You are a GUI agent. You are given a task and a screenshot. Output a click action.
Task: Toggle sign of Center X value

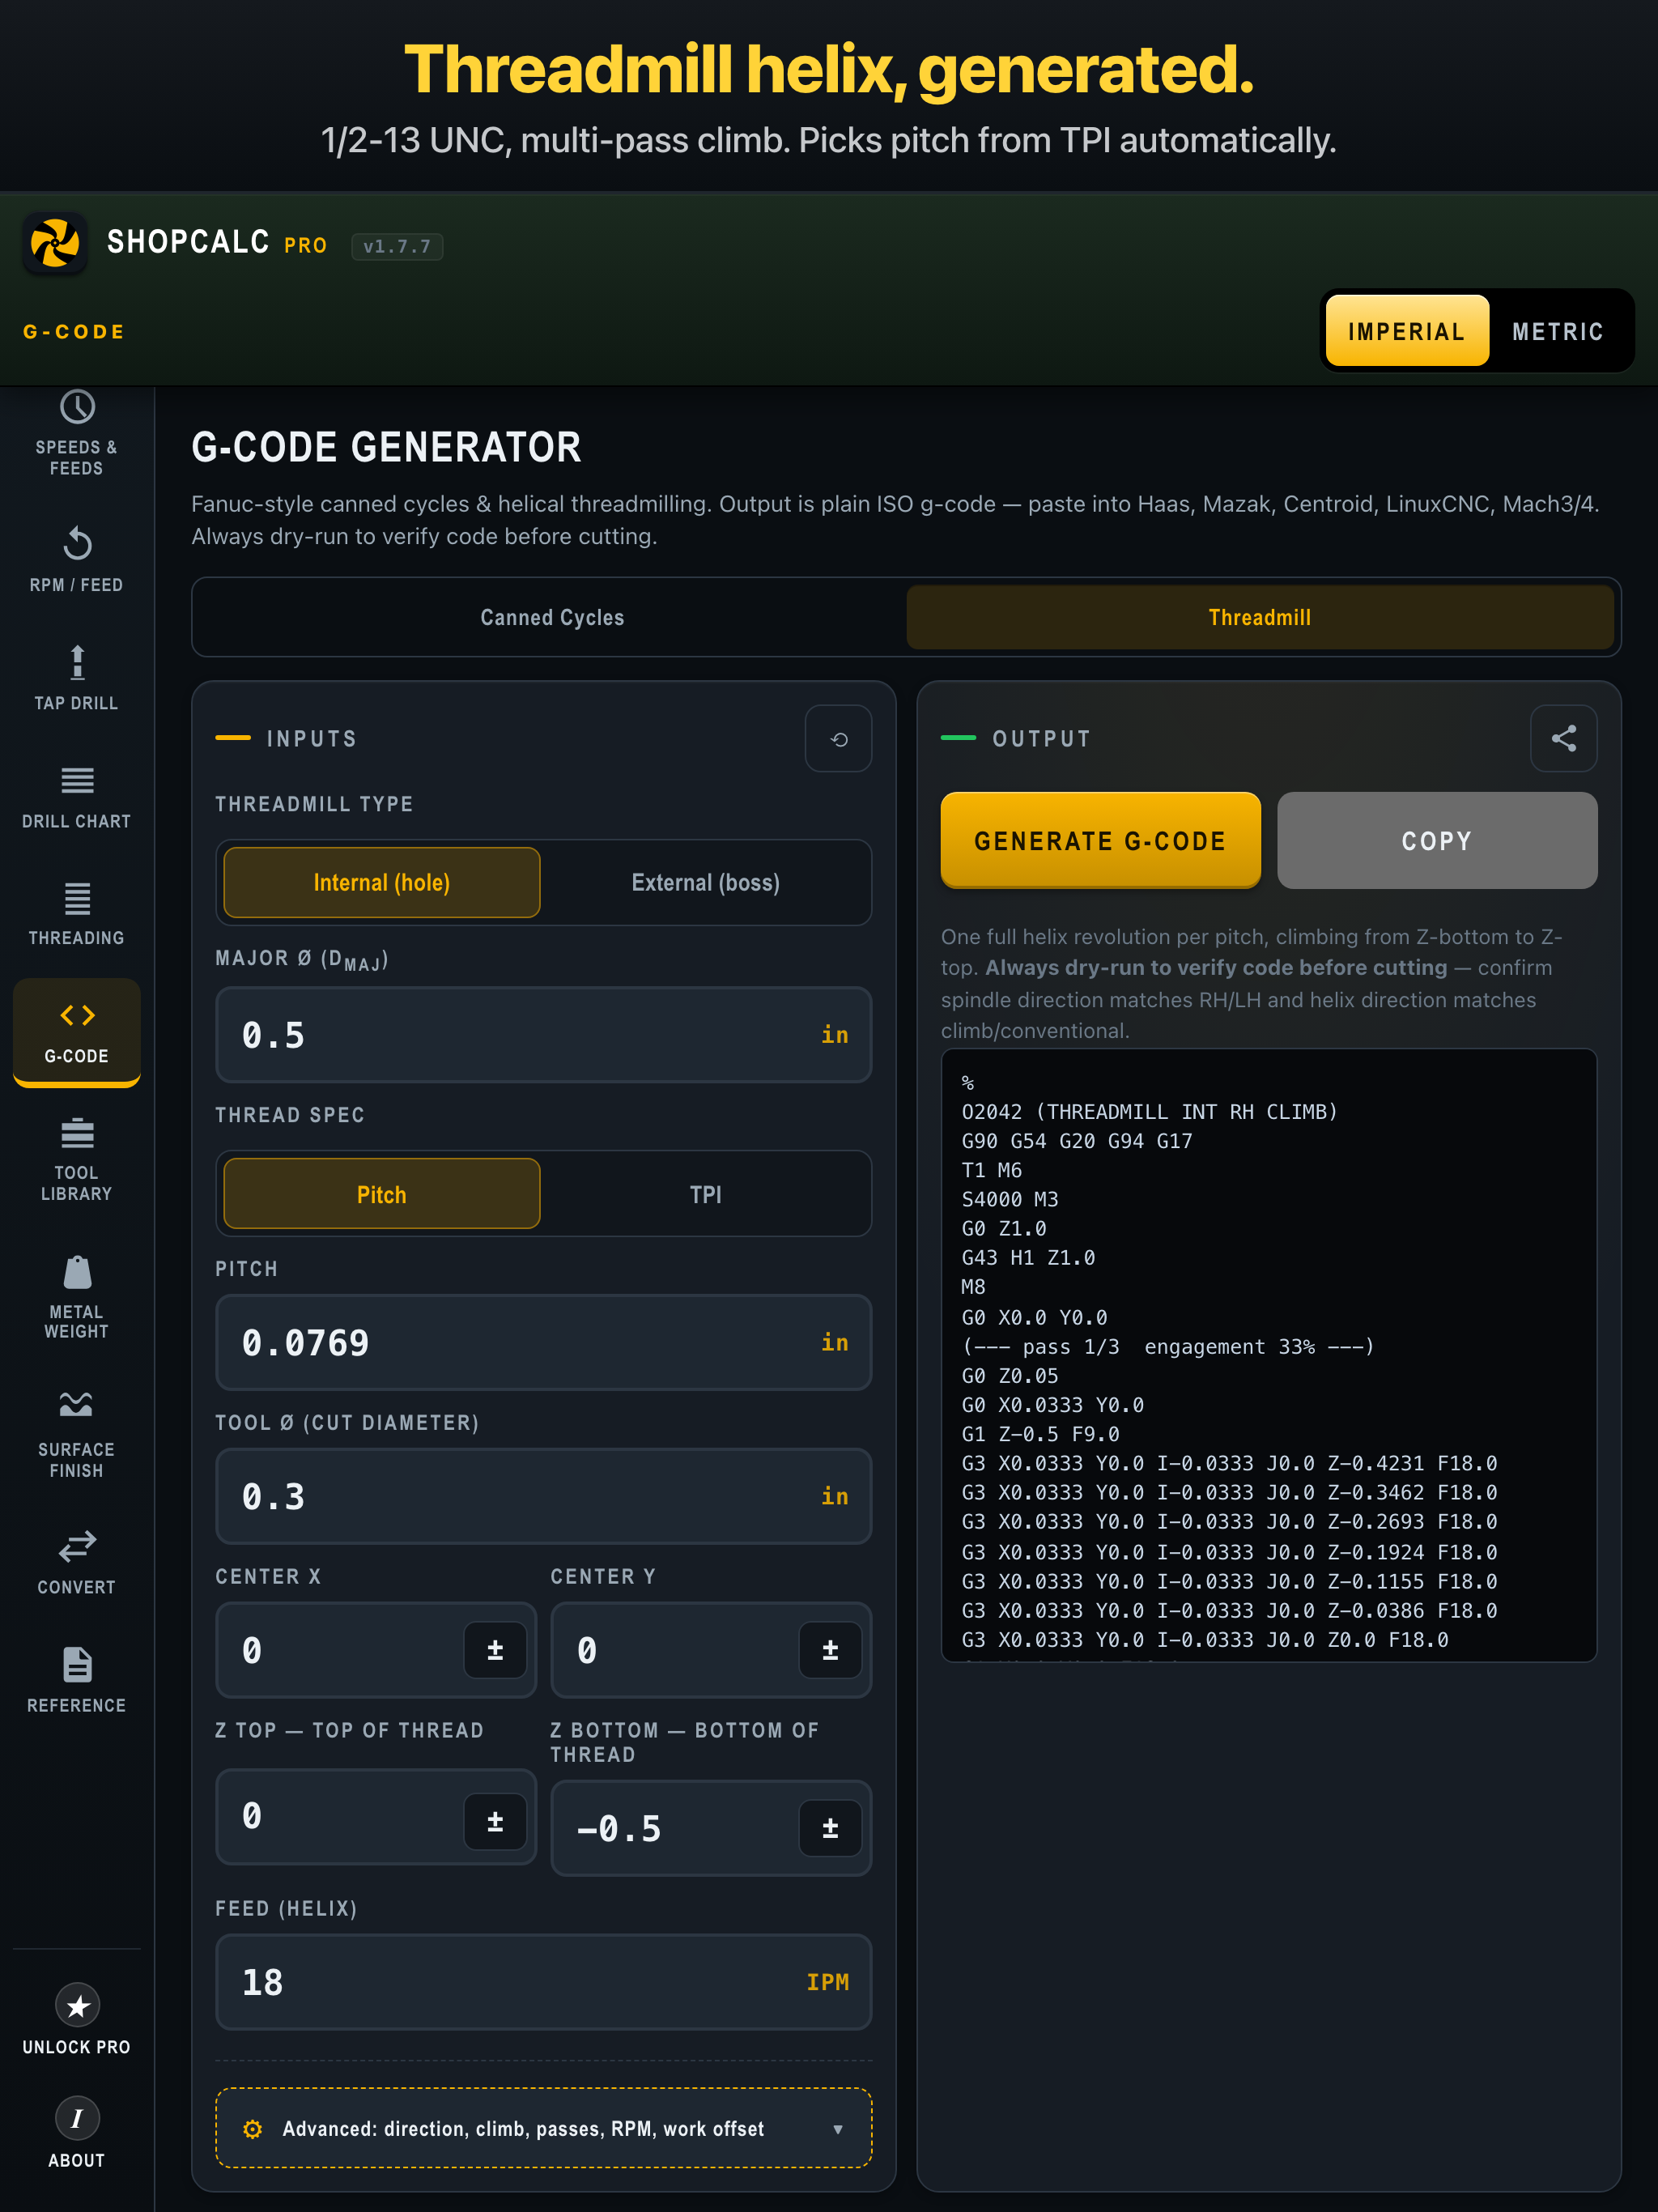point(495,1650)
